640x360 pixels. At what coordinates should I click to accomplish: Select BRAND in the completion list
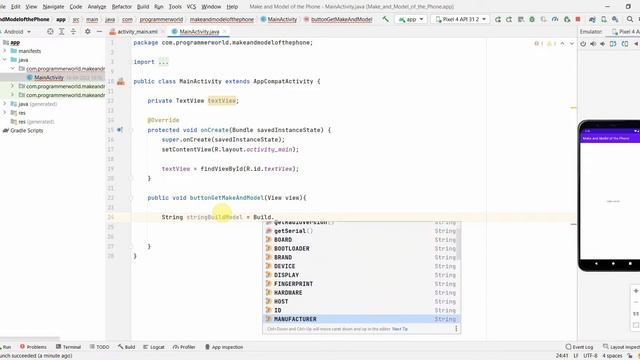point(361,258)
